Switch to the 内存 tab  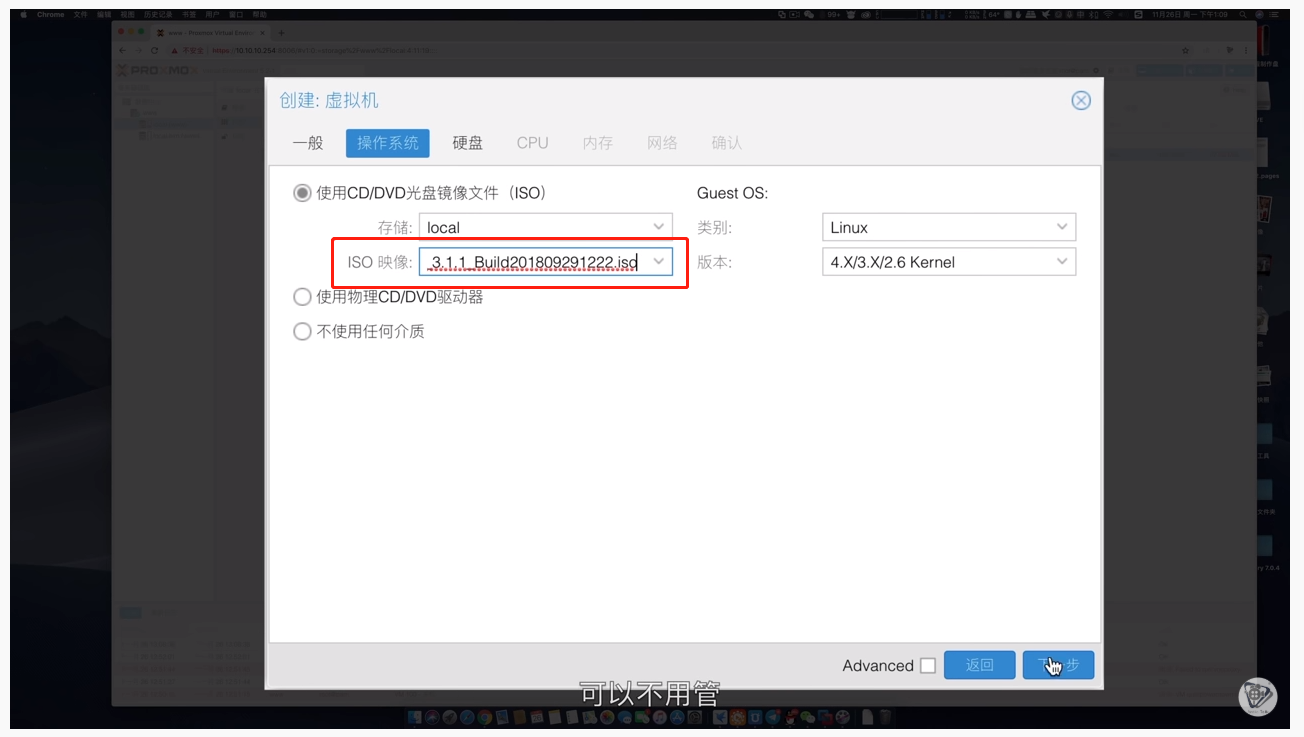pos(598,143)
